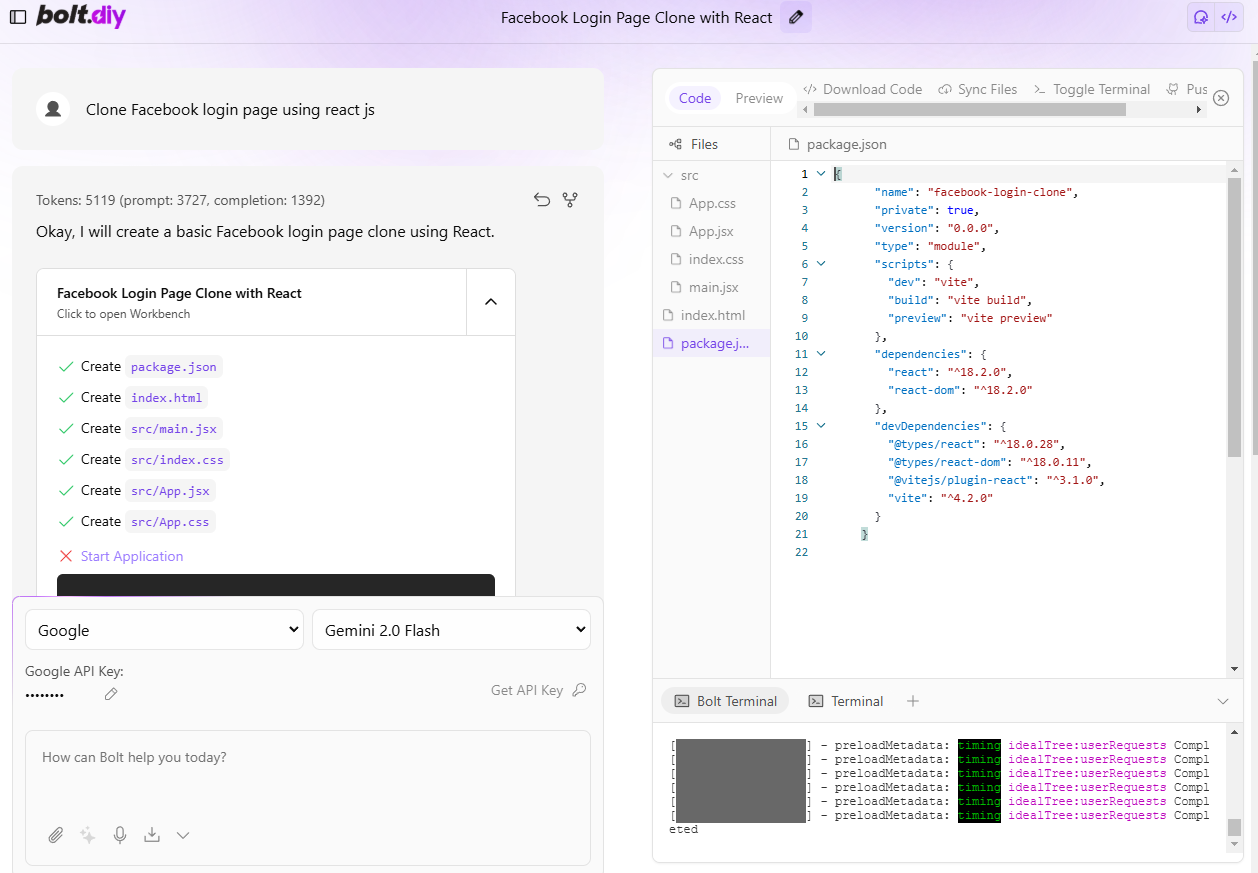Edit the chat title with pencil icon
The height and width of the screenshot is (873, 1258).
click(796, 17)
